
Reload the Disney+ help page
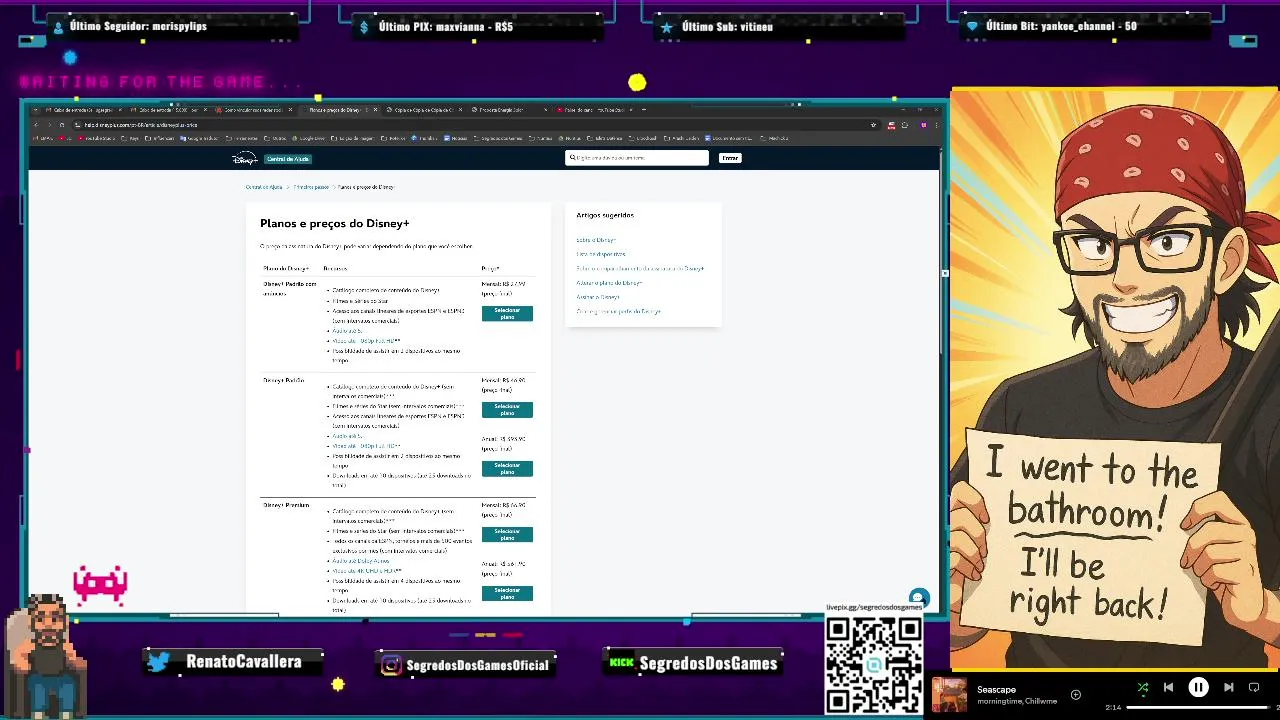pyautogui.click(x=61, y=125)
